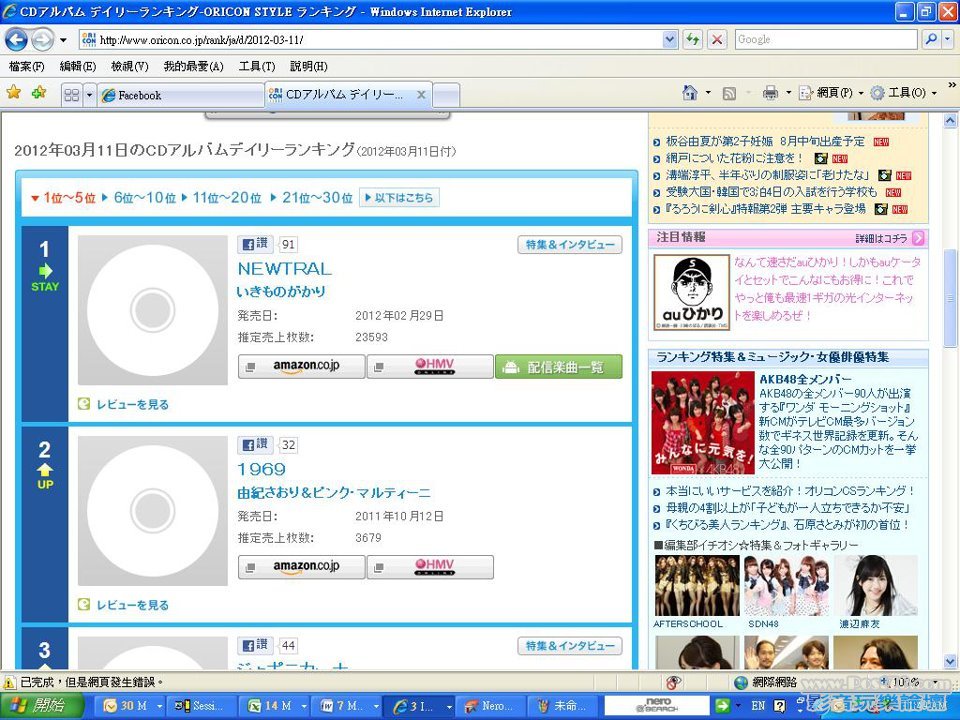Screen dimensions: 960x720
Task: Click green 配信楽曲一覧 button
Action: point(558,367)
